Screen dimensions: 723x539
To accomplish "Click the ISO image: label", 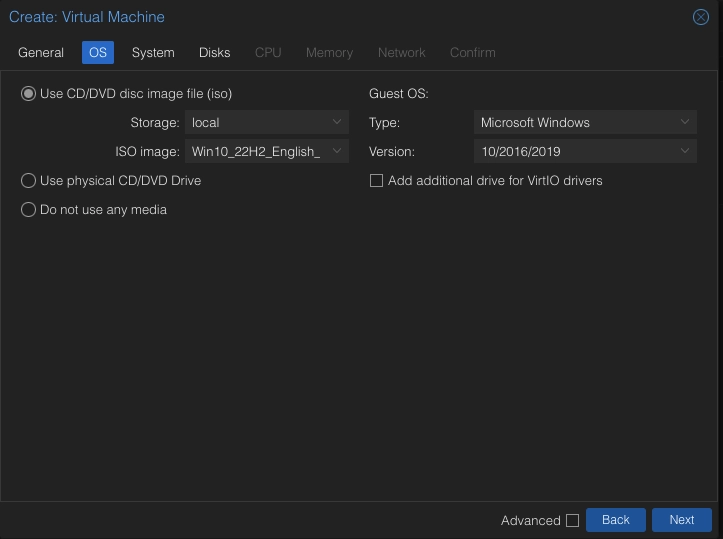I will (x=148, y=152).
